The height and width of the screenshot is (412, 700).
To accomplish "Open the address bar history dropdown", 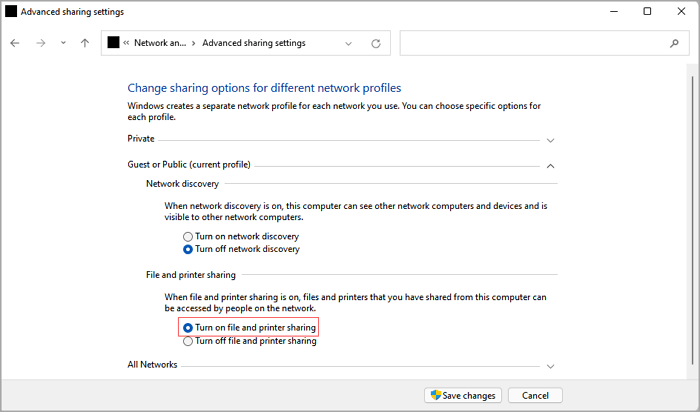I will click(348, 44).
